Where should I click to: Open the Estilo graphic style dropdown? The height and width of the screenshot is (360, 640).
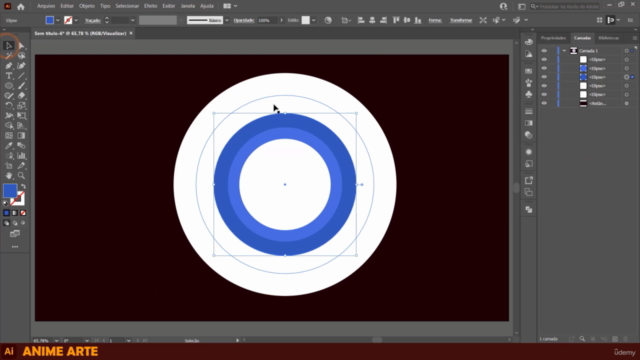click(313, 20)
